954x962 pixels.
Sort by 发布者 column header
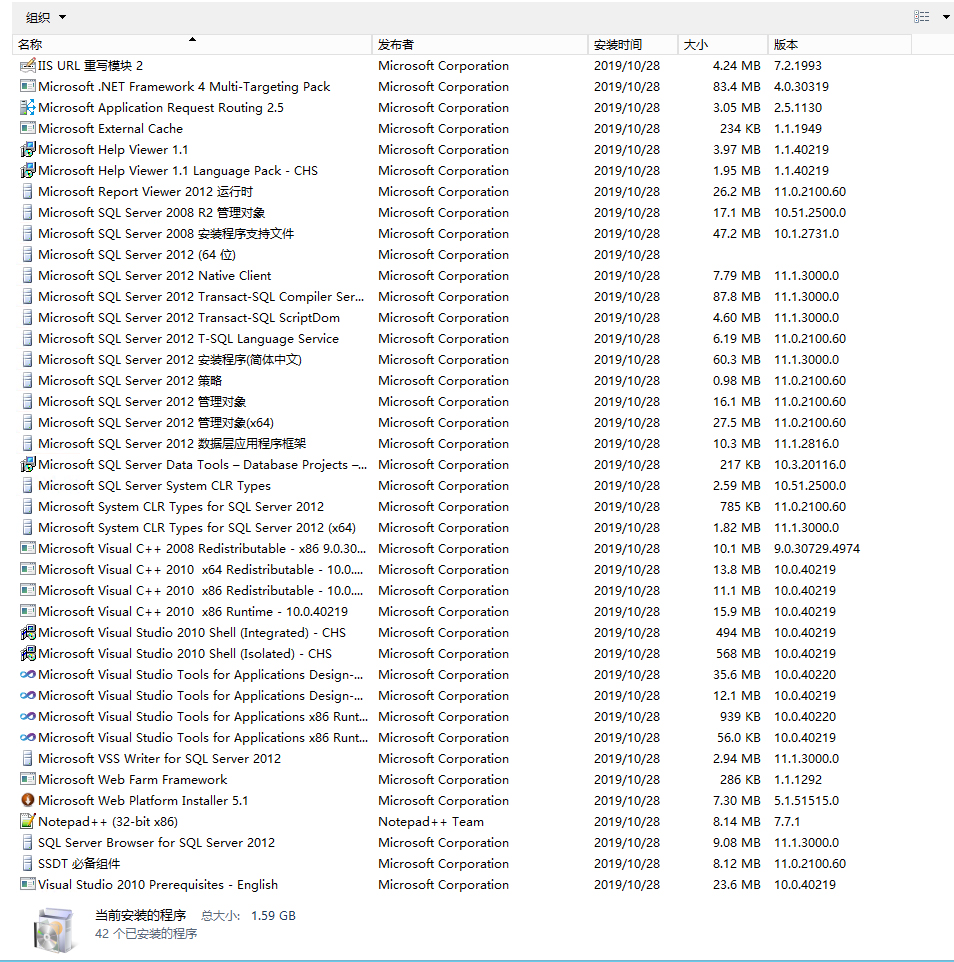coord(479,44)
